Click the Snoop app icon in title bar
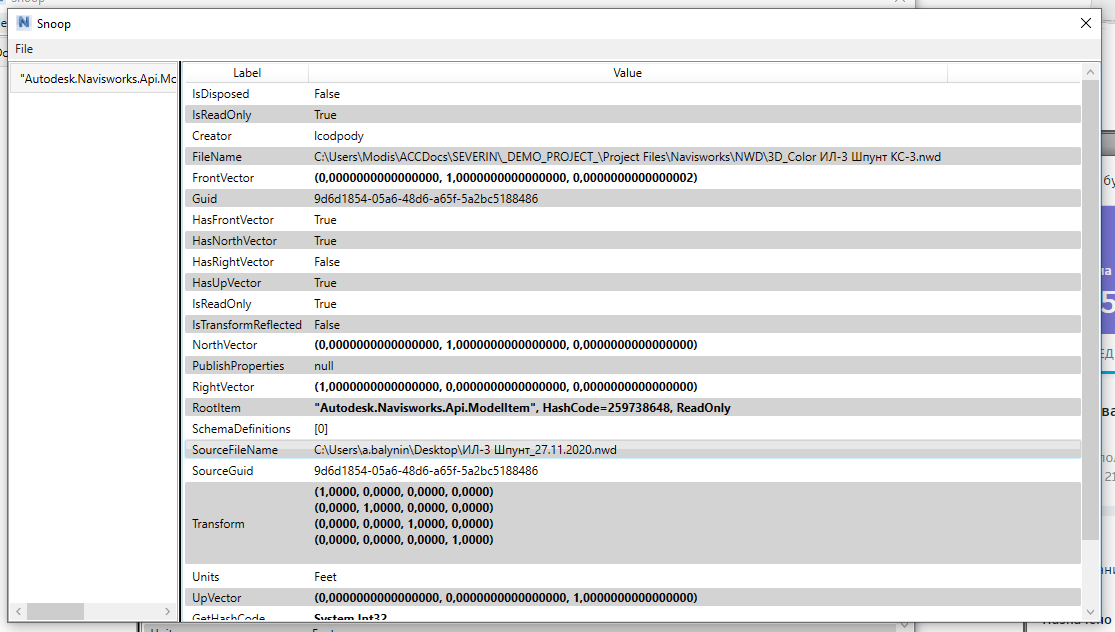 coord(23,23)
